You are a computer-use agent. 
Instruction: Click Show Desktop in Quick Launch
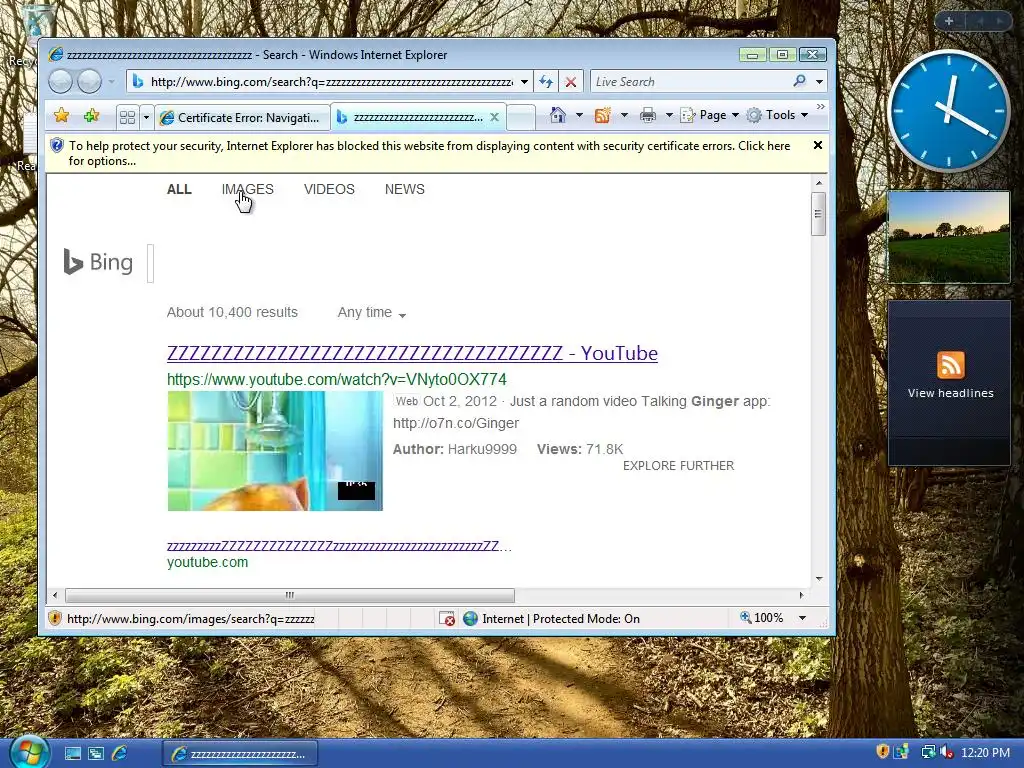pyautogui.click(x=72, y=754)
